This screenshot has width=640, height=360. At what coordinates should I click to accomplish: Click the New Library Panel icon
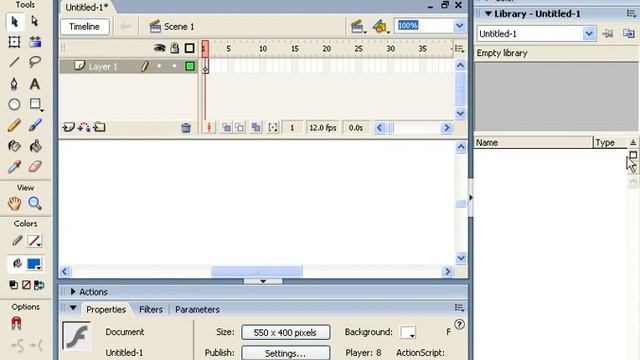pos(629,33)
